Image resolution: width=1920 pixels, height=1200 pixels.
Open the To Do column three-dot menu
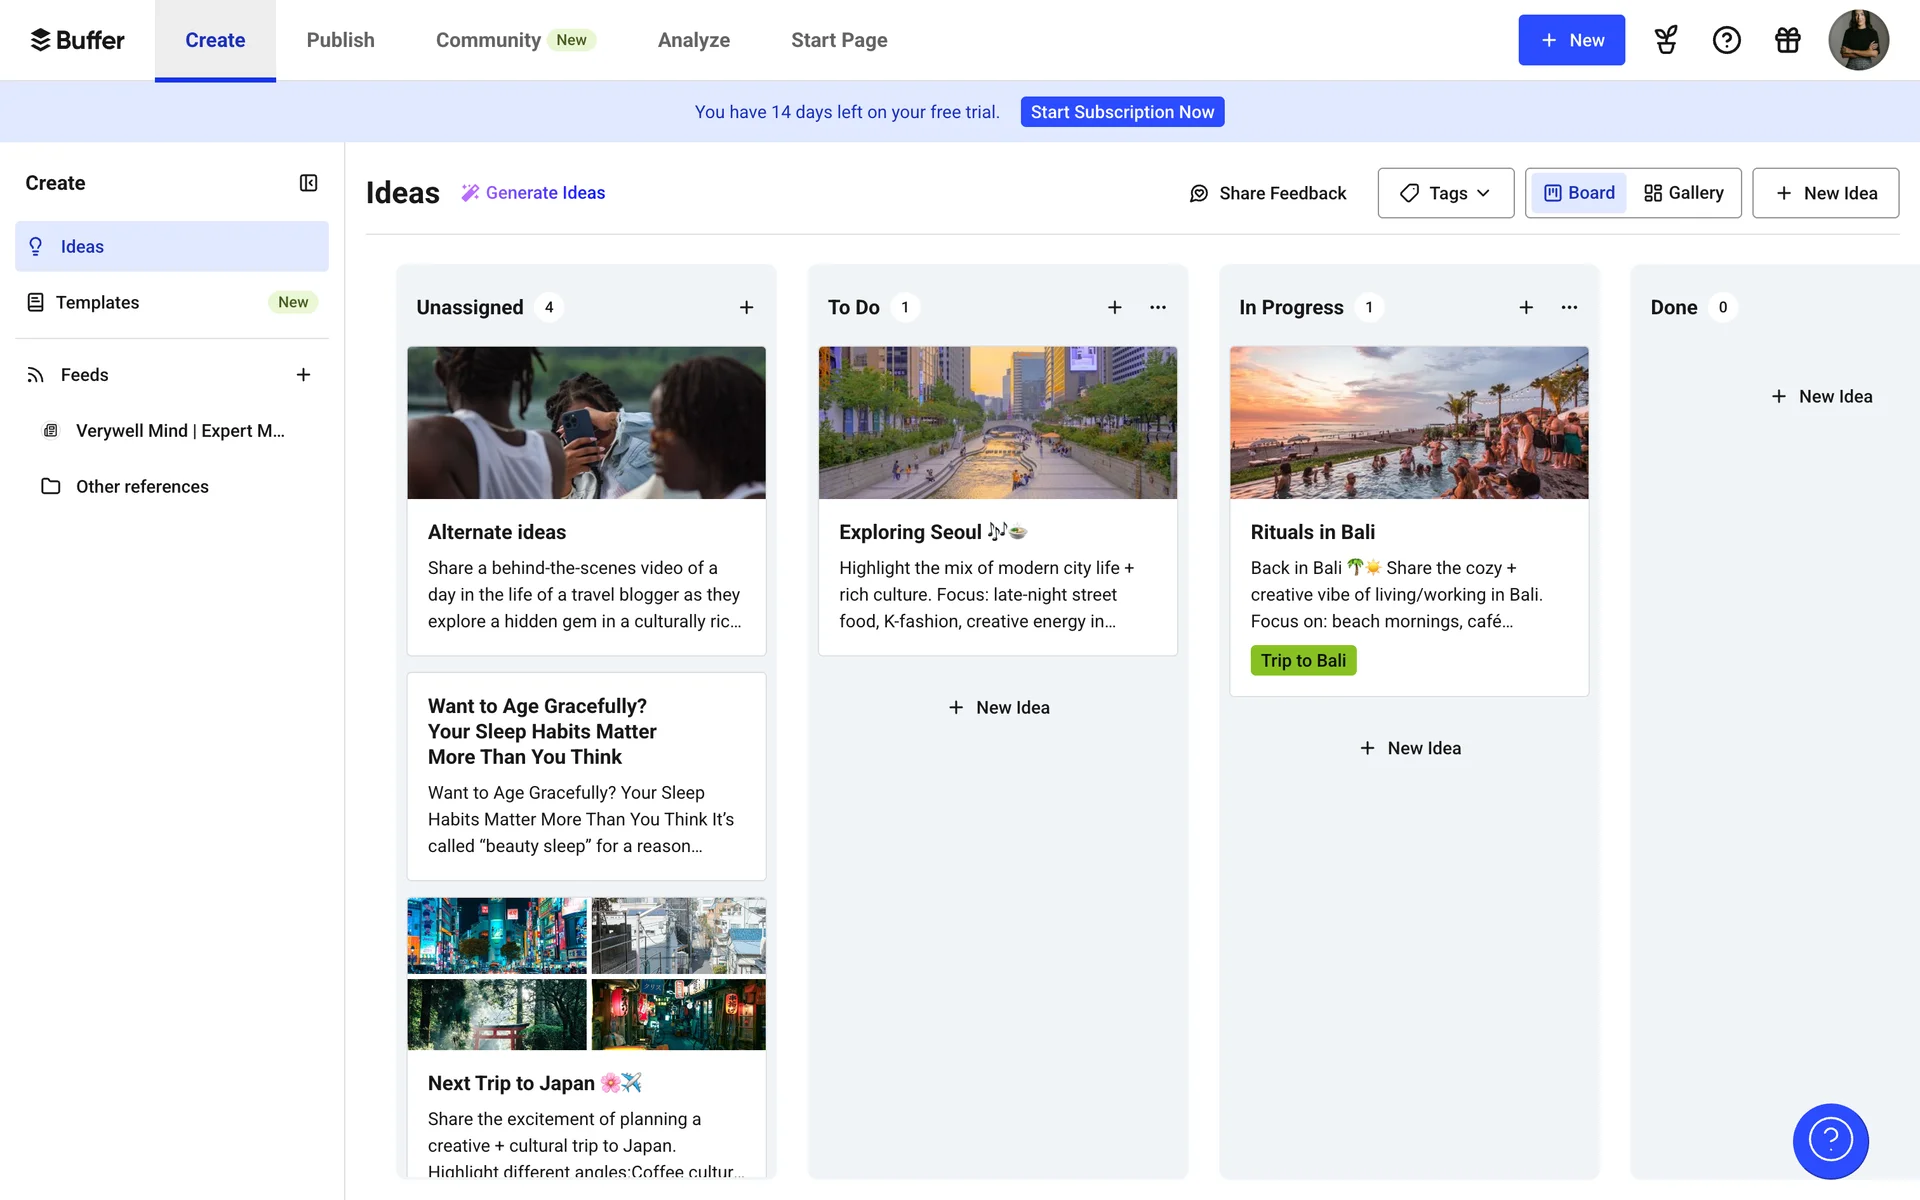[x=1158, y=307]
